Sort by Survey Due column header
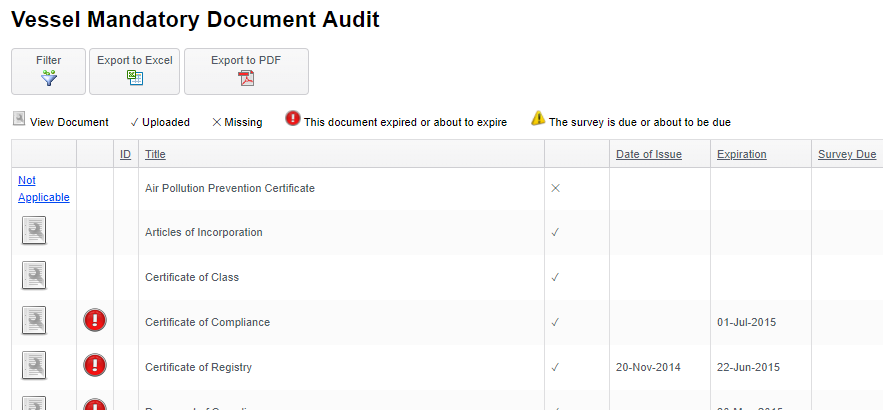 pyautogui.click(x=847, y=154)
